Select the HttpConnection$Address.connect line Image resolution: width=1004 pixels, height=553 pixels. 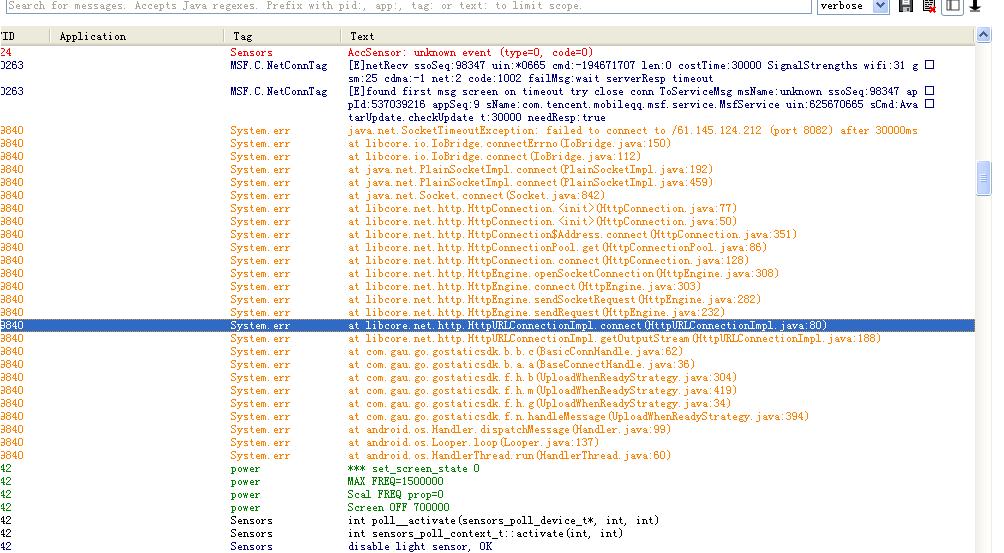click(x=487, y=234)
